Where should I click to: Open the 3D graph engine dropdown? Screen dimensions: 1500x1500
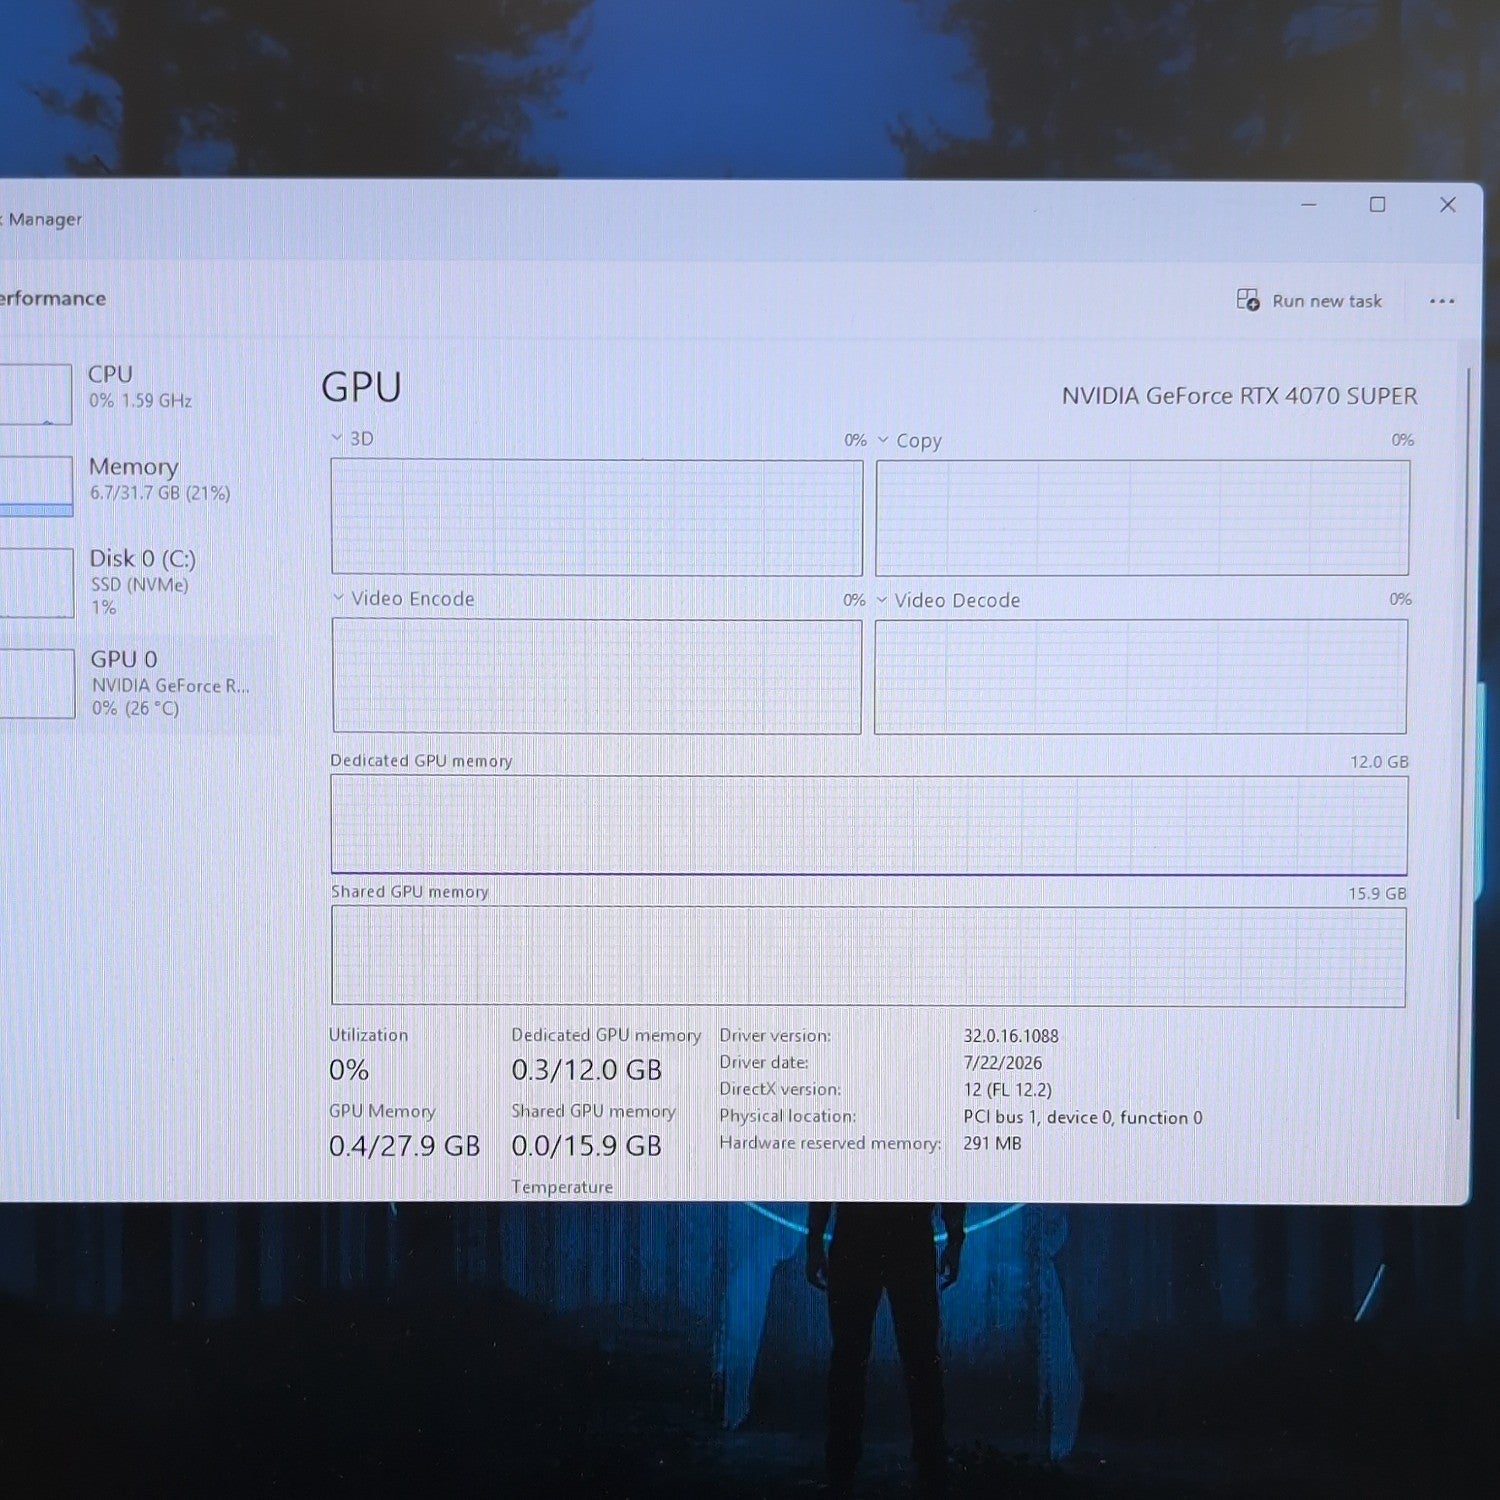tap(337, 438)
